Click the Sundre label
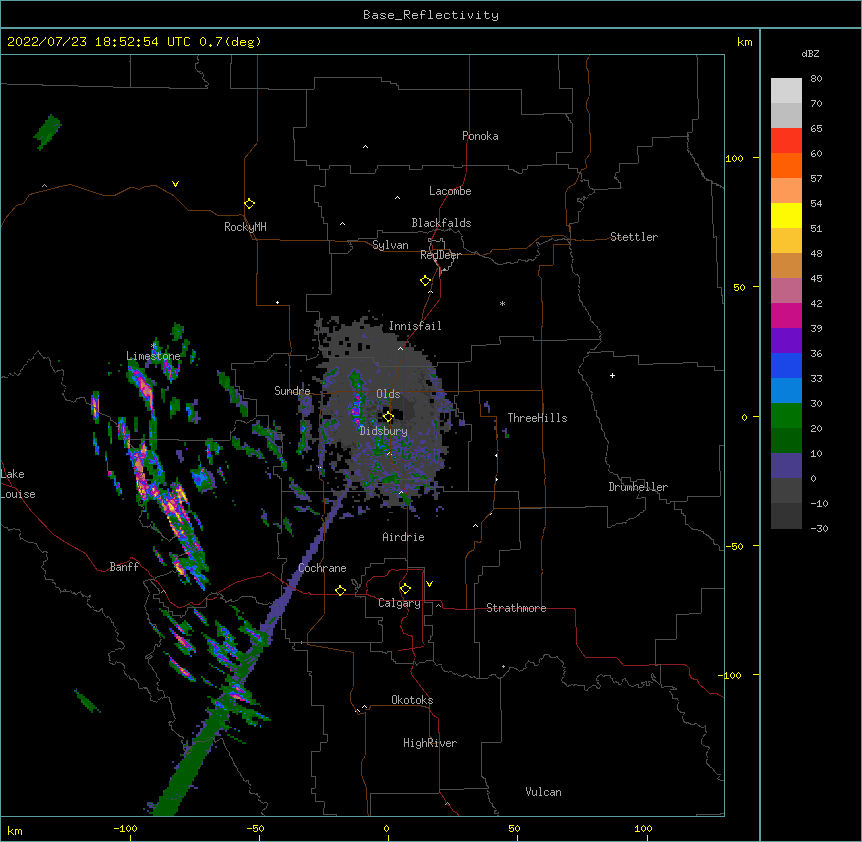Screen dimensions: 862x842 pyautogui.click(x=292, y=391)
